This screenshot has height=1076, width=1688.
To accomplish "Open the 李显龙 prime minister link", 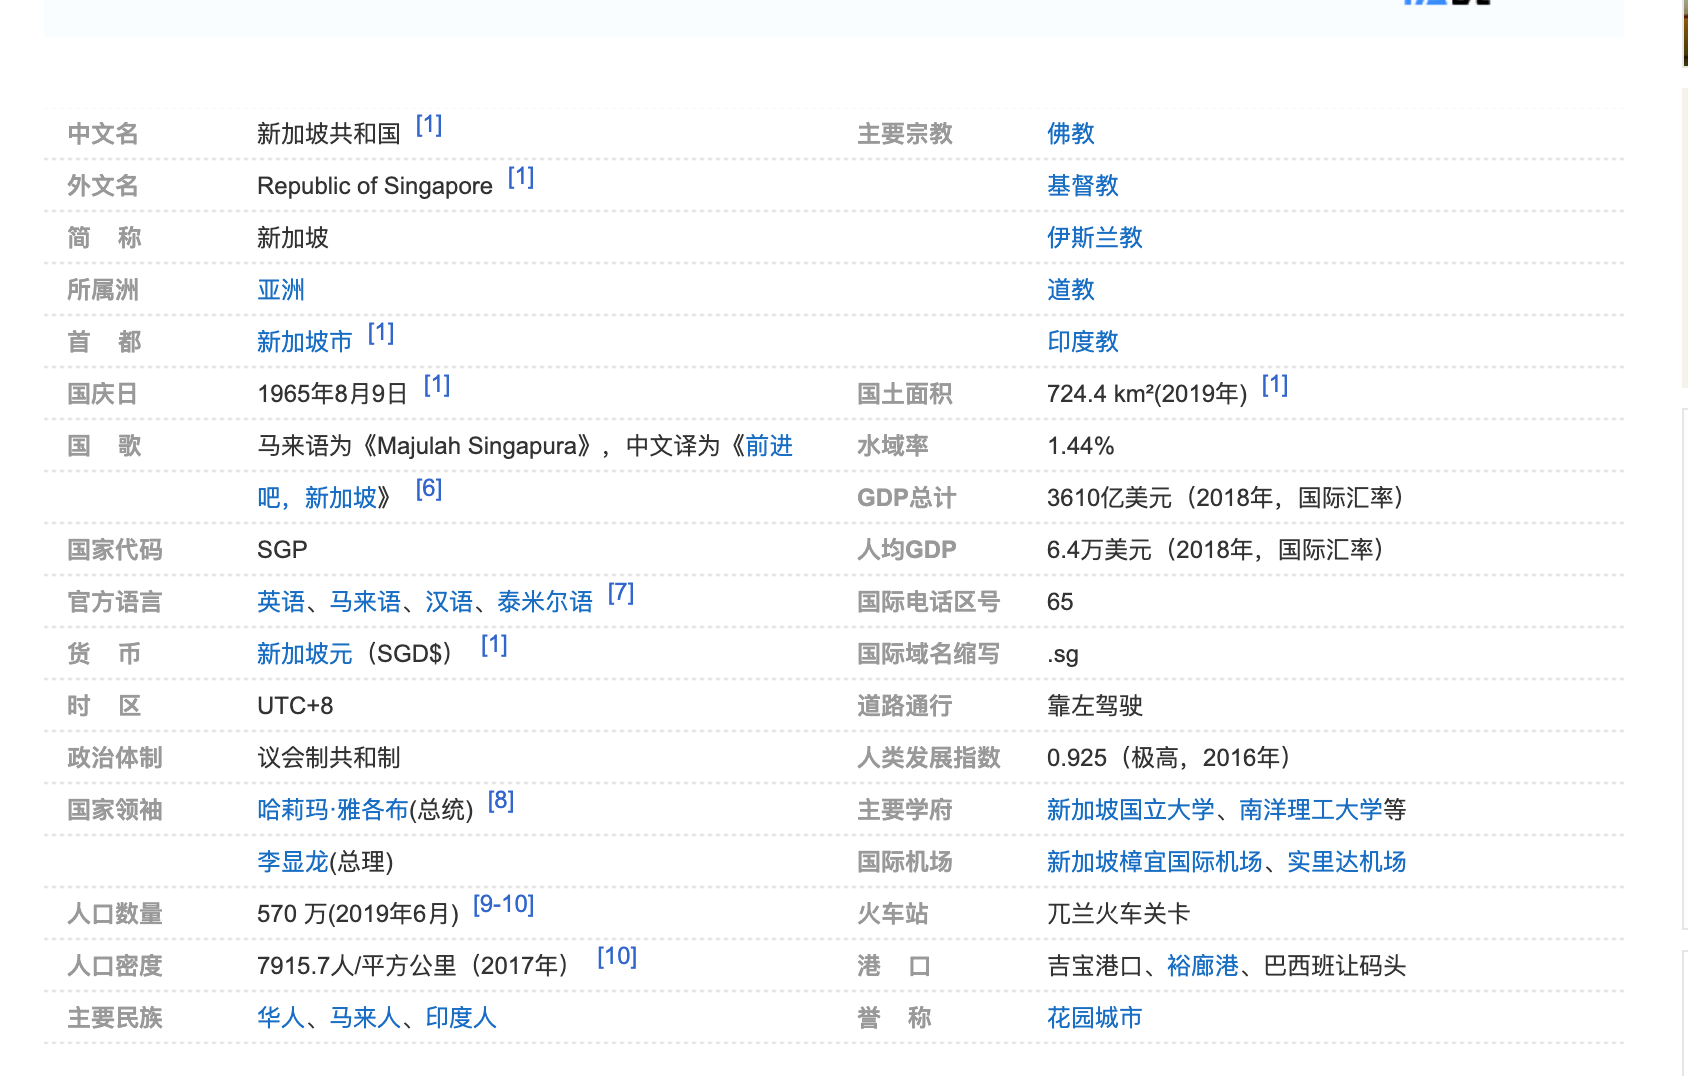I will pyautogui.click(x=292, y=862).
